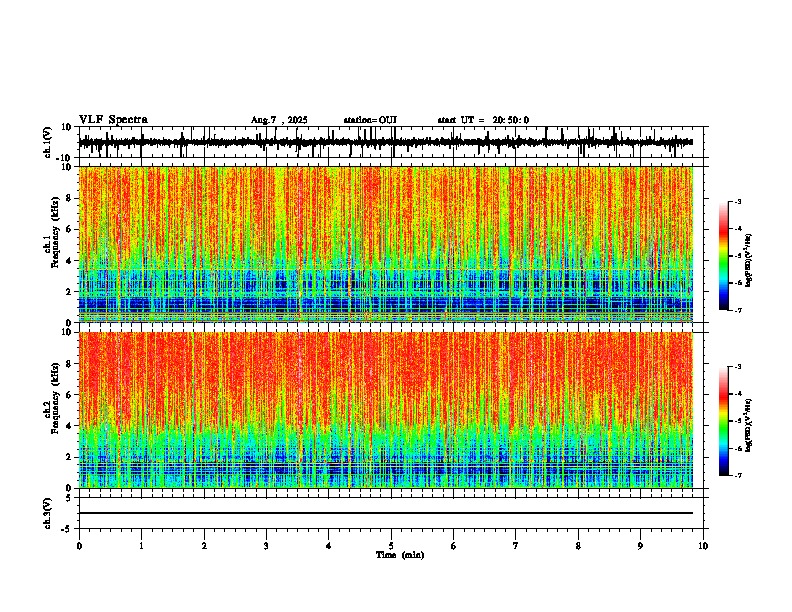This screenshot has height=612, width=792.
Task: Click the '-3' label atop ch.1 colorbar
Action: pyautogui.click(x=738, y=201)
